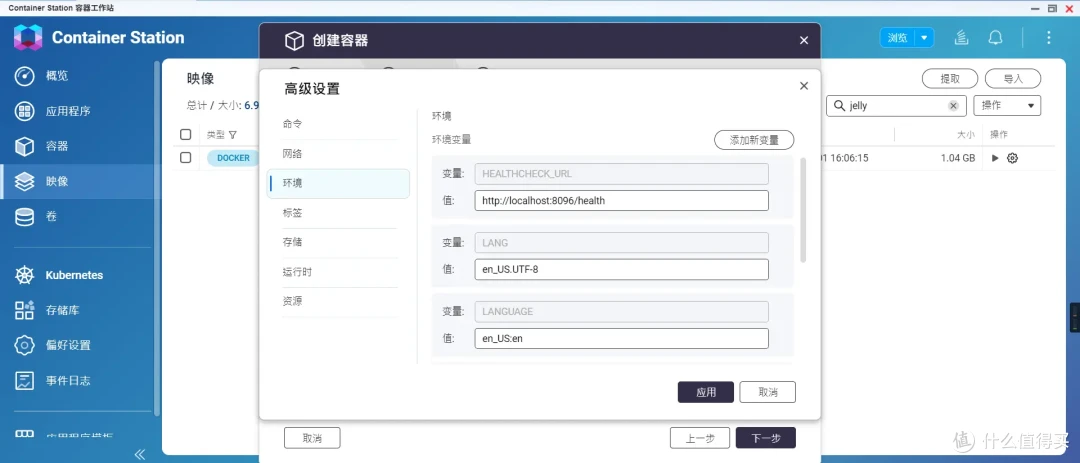Click the 应用 apply button
1080x463 pixels.
coord(706,392)
